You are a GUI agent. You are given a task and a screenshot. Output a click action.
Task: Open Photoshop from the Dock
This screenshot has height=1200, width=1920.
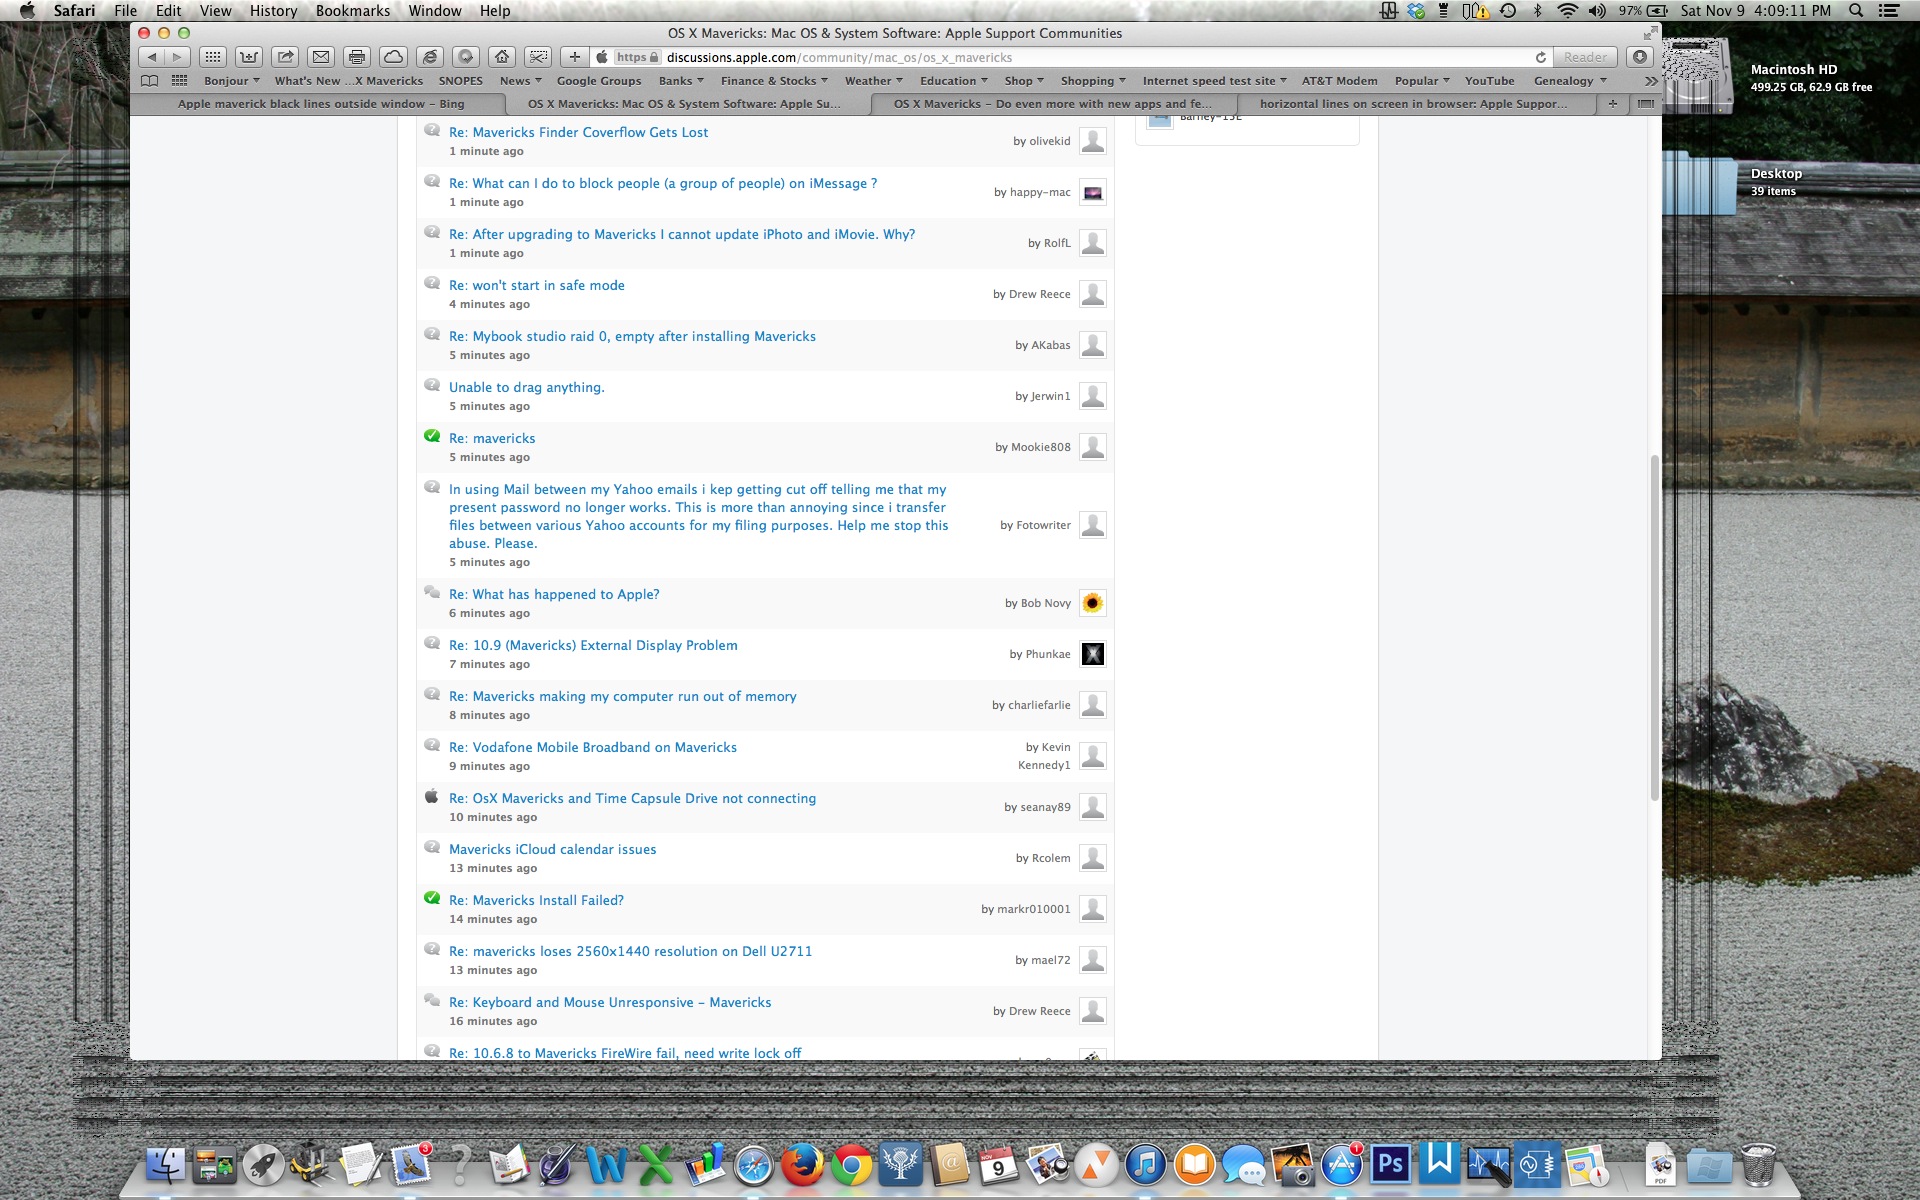[x=1390, y=1164]
